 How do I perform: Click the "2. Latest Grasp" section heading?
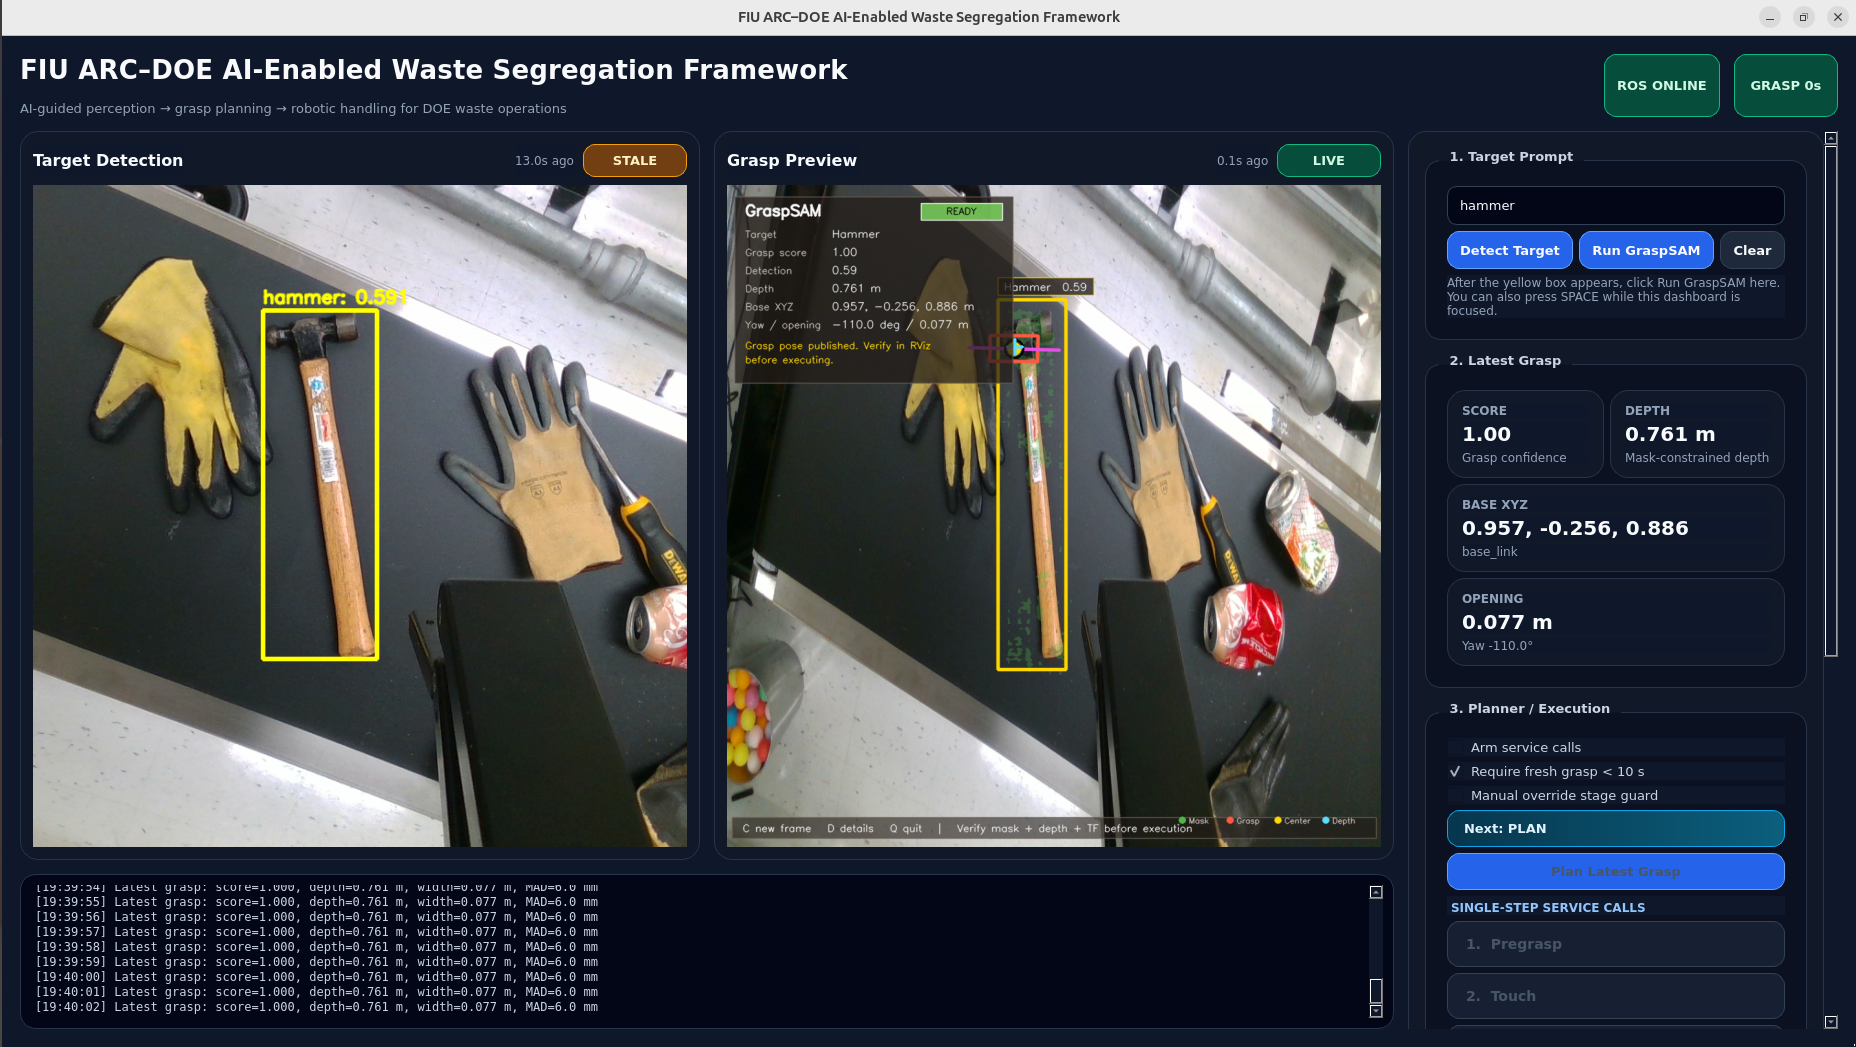point(1505,360)
